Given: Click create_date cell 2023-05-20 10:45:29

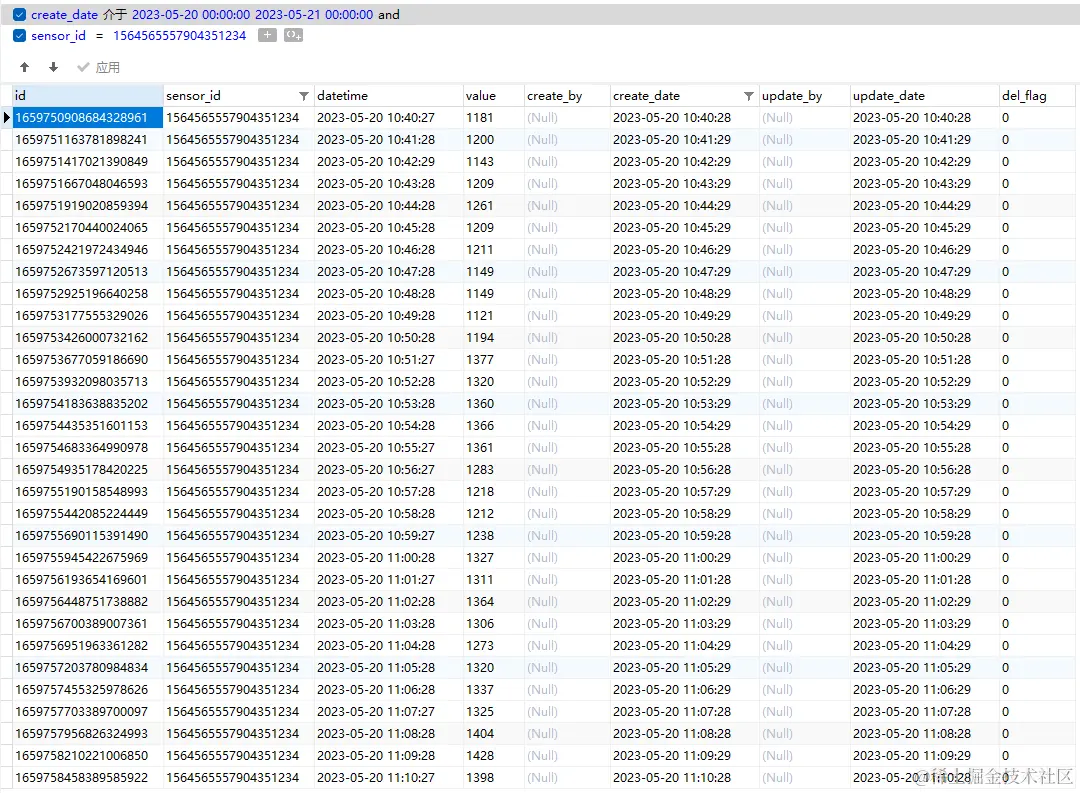Looking at the screenshot, I should point(685,228).
